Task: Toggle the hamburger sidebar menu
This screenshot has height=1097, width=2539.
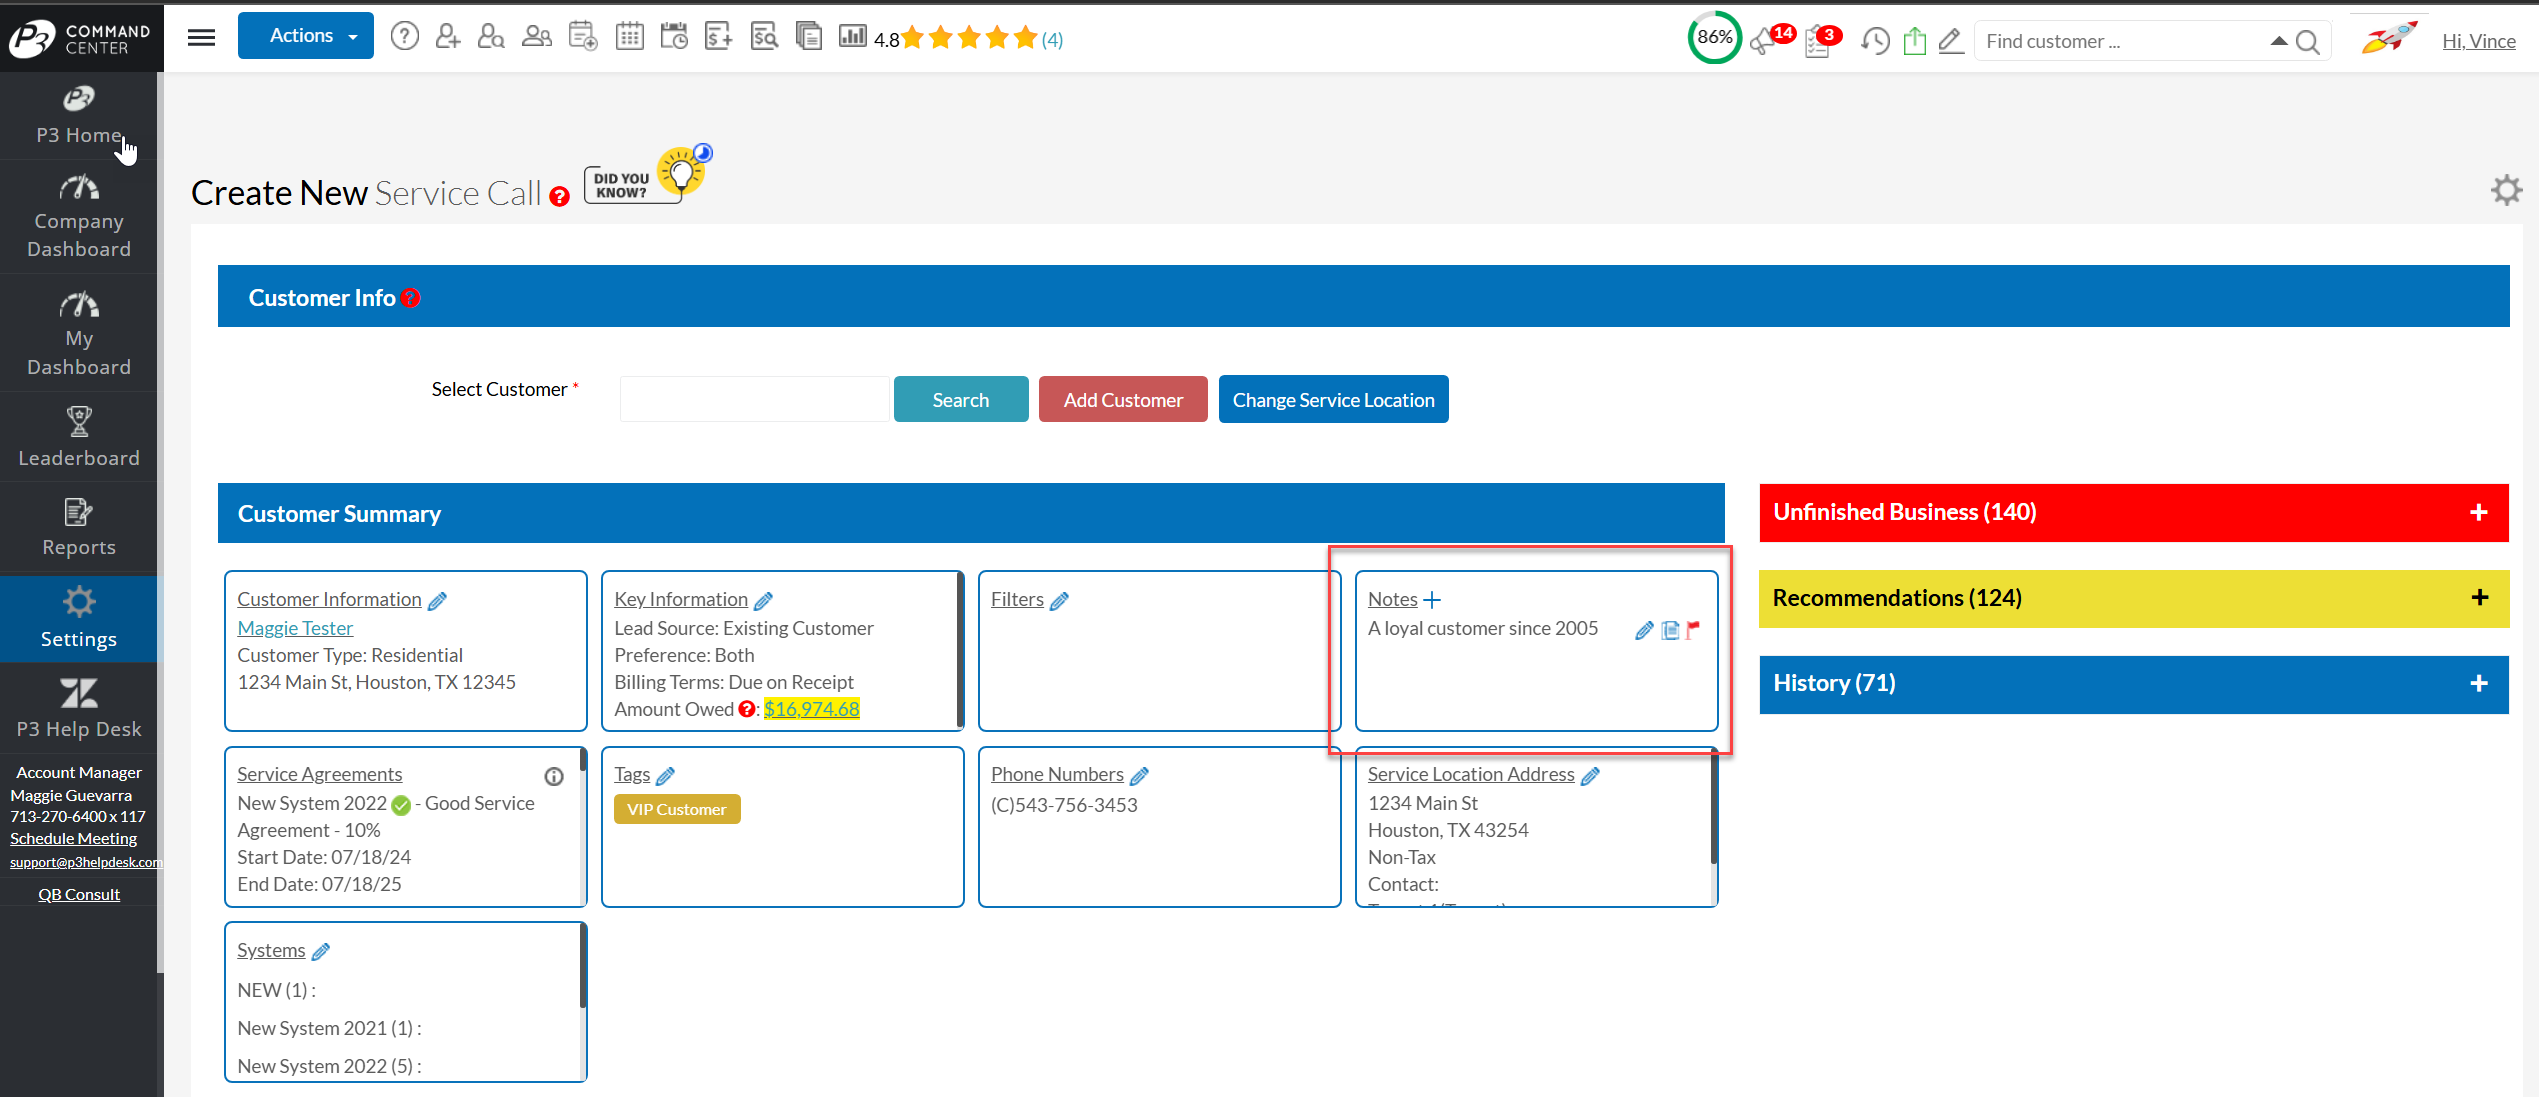Action: tap(201, 37)
